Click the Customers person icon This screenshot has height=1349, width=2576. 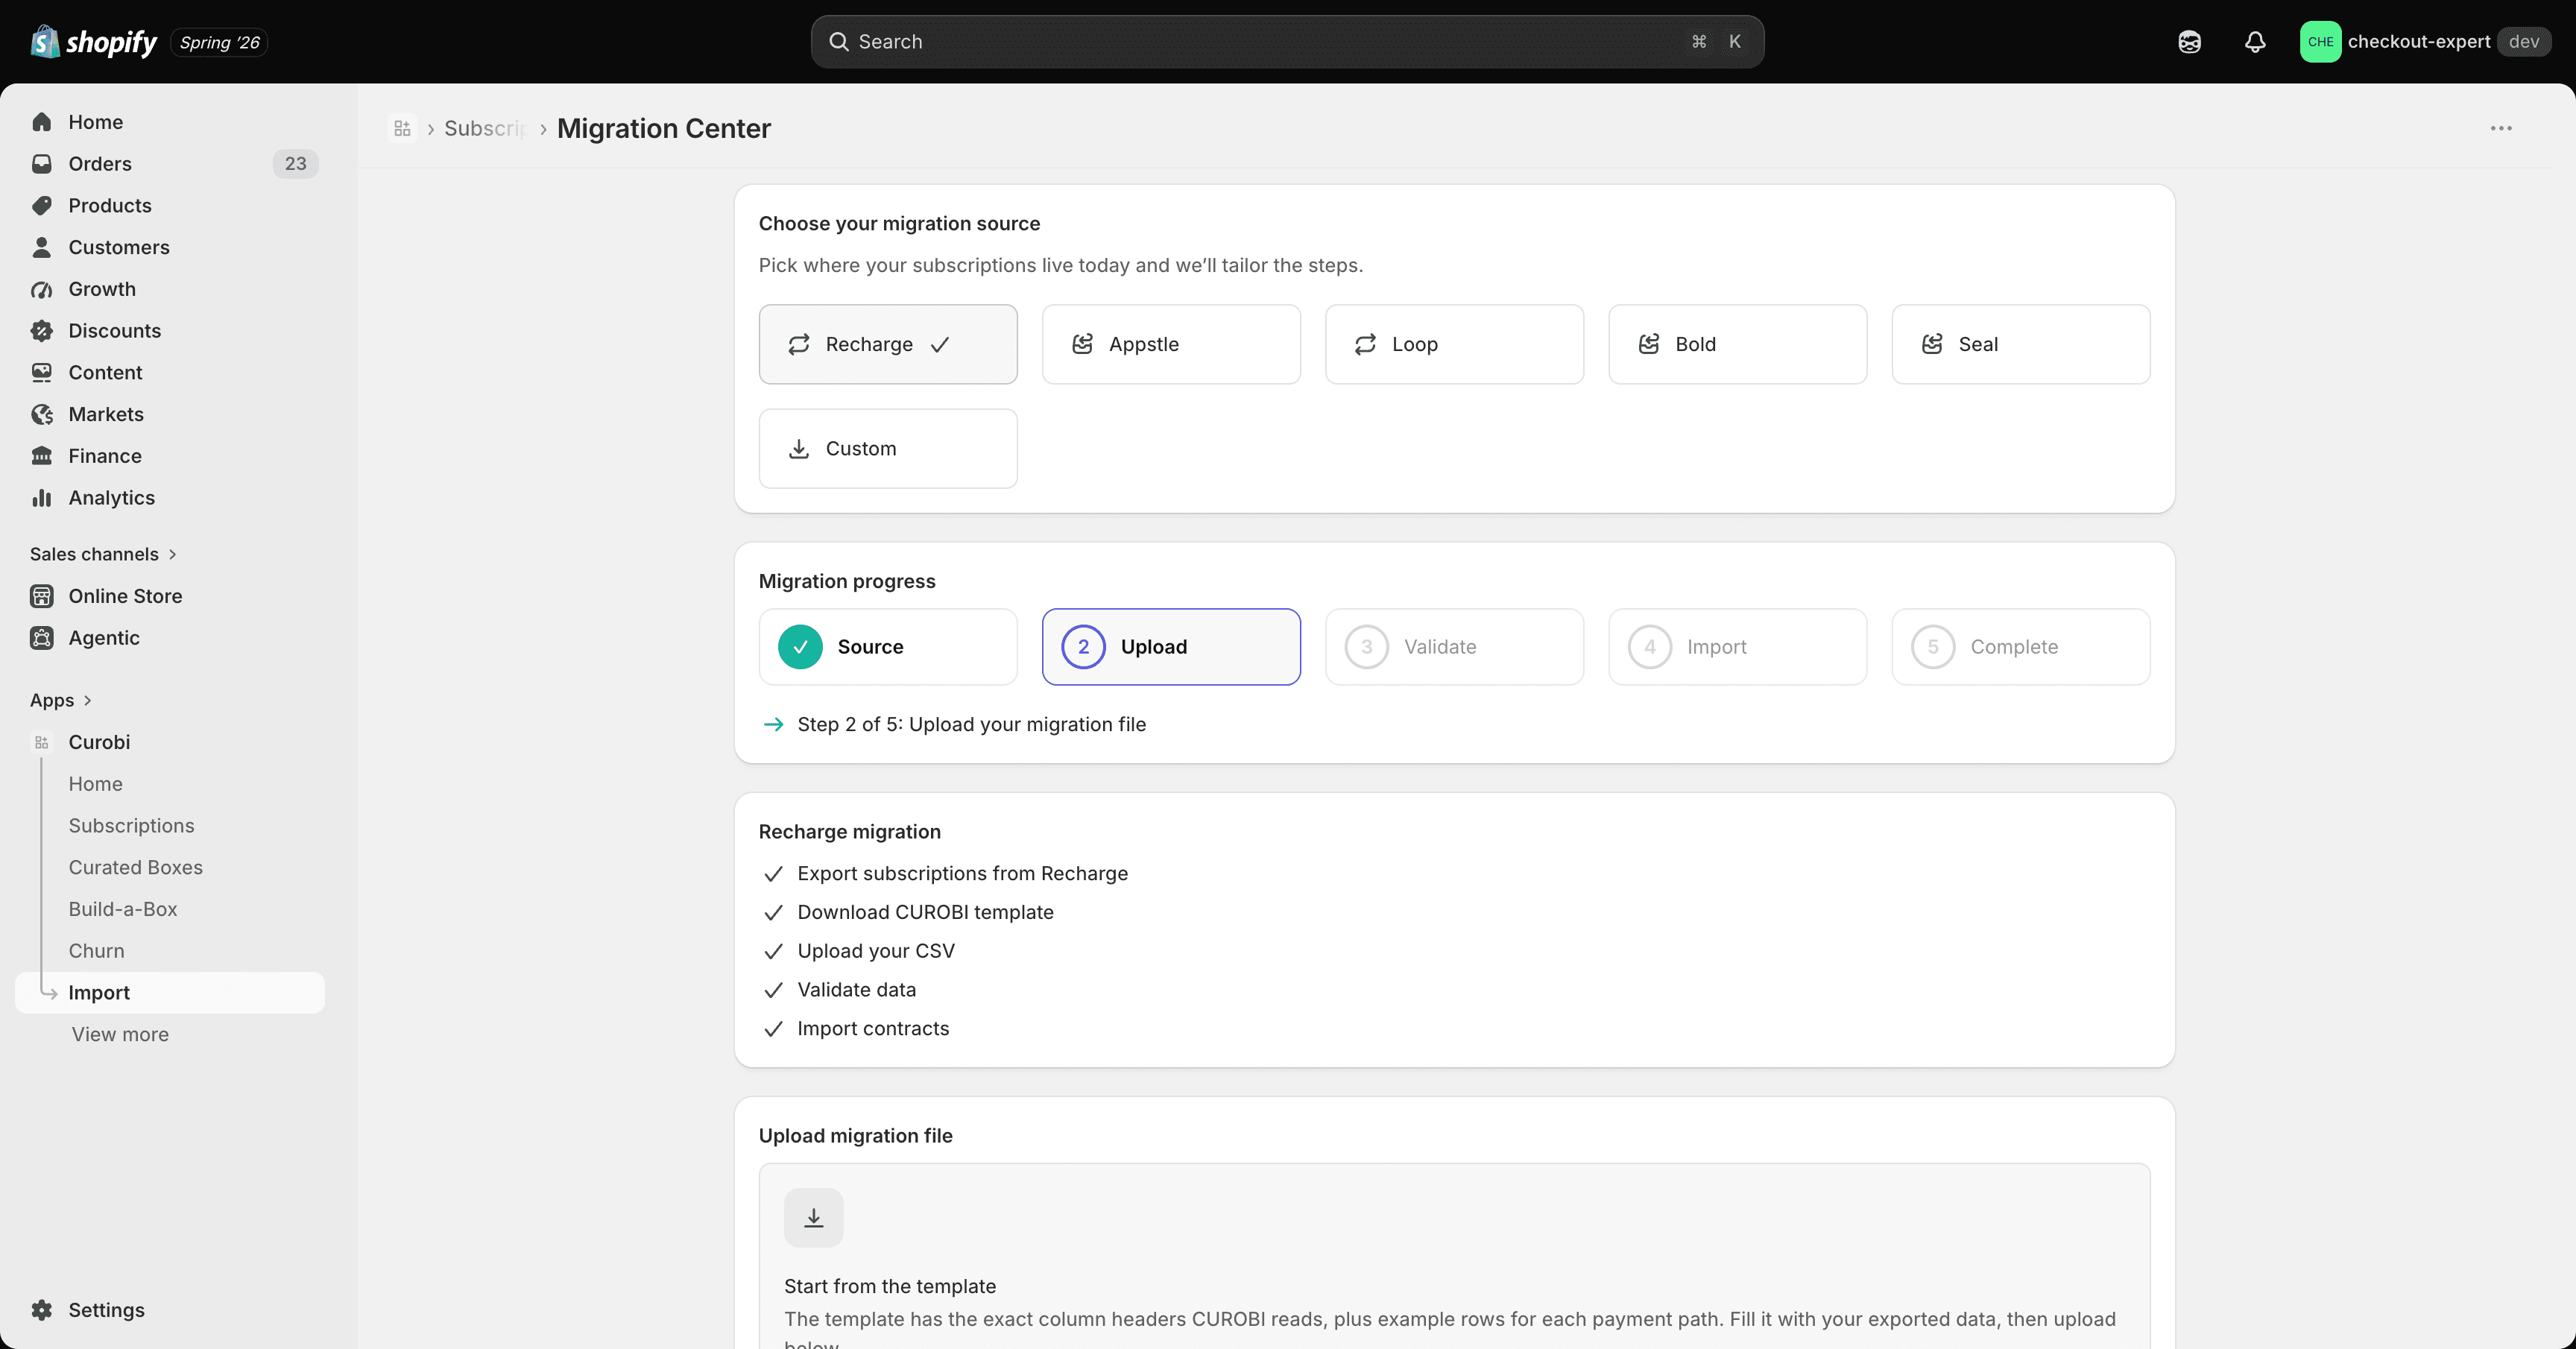point(41,247)
